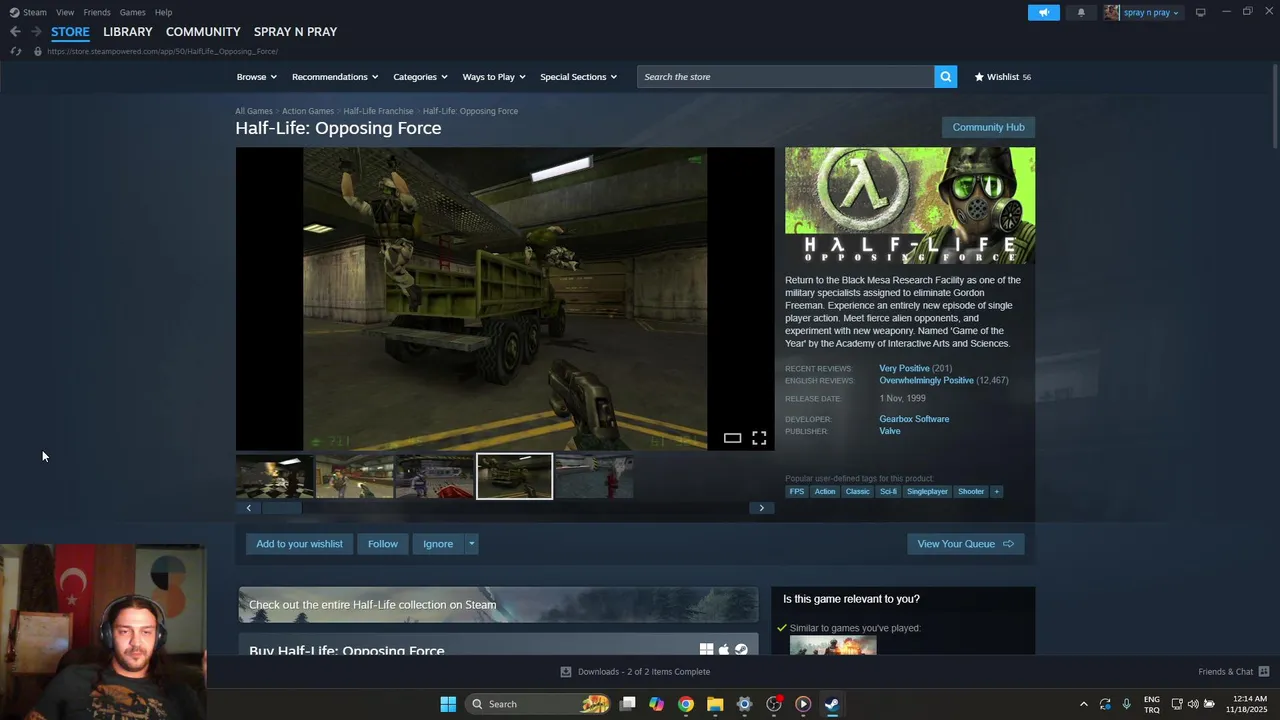Open Friends & Chat in bottom corner
Image resolution: width=1280 pixels, height=720 pixels.
pyautogui.click(x=1233, y=672)
